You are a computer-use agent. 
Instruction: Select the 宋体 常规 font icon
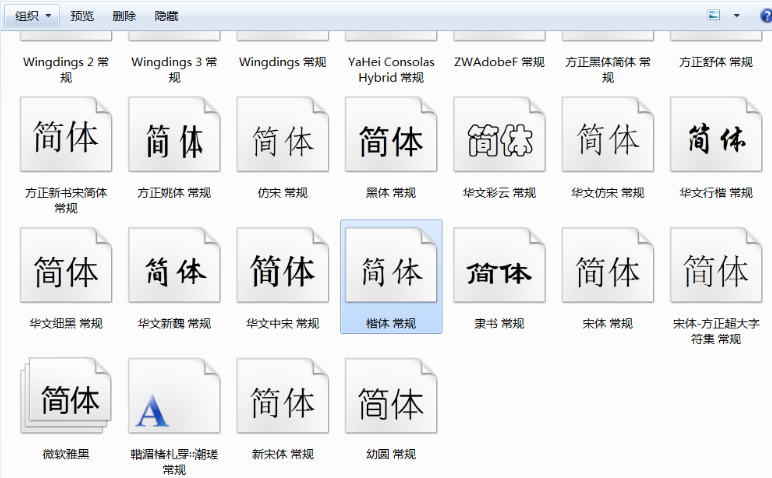pos(608,265)
